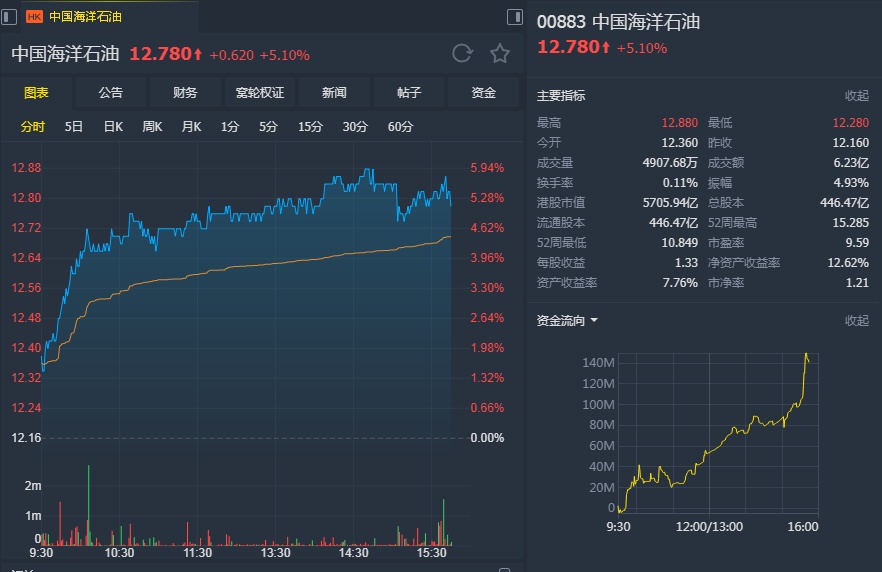Select the 5日 chart period
Image resolution: width=882 pixels, height=572 pixels.
(74, 127)
